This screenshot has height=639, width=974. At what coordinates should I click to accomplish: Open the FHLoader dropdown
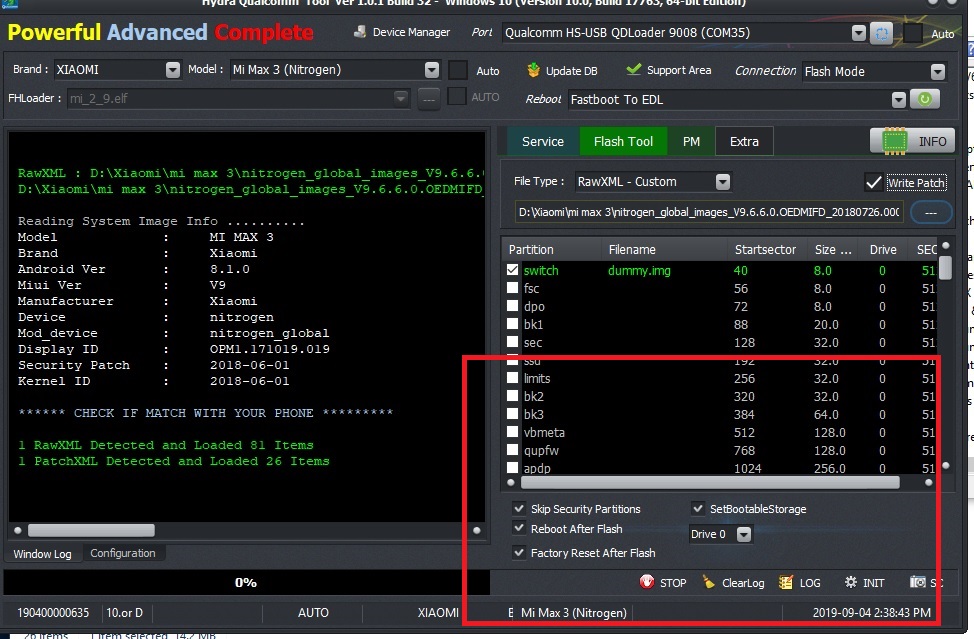(401, 97)
